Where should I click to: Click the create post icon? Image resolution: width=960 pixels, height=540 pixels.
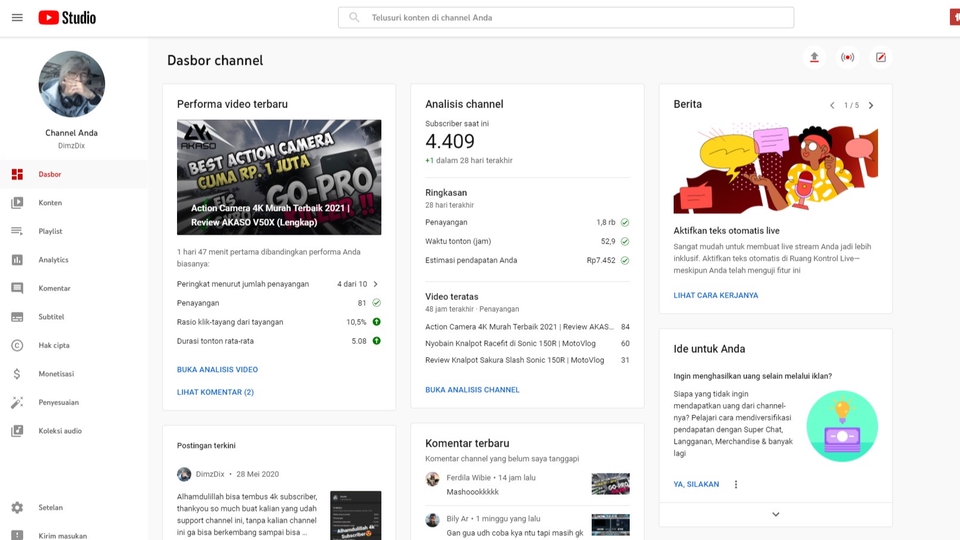coord(880,58)
